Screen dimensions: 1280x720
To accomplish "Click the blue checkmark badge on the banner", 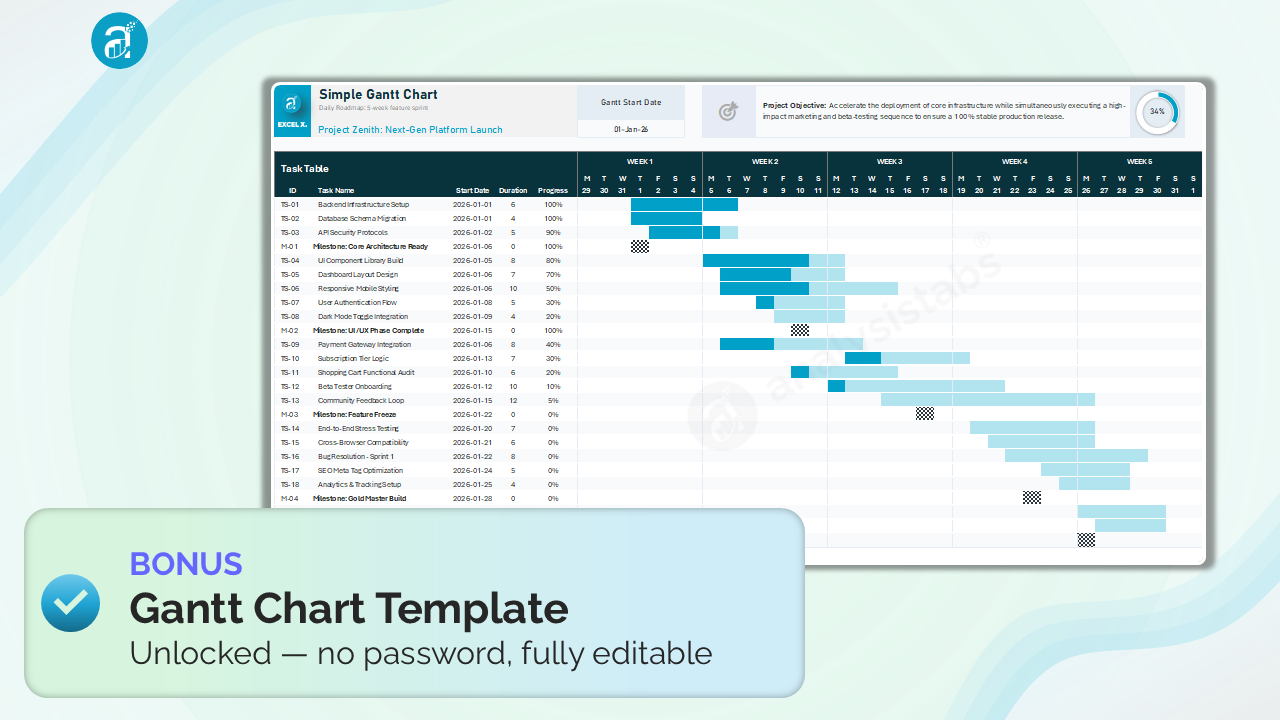I will (x=70, y=603).
